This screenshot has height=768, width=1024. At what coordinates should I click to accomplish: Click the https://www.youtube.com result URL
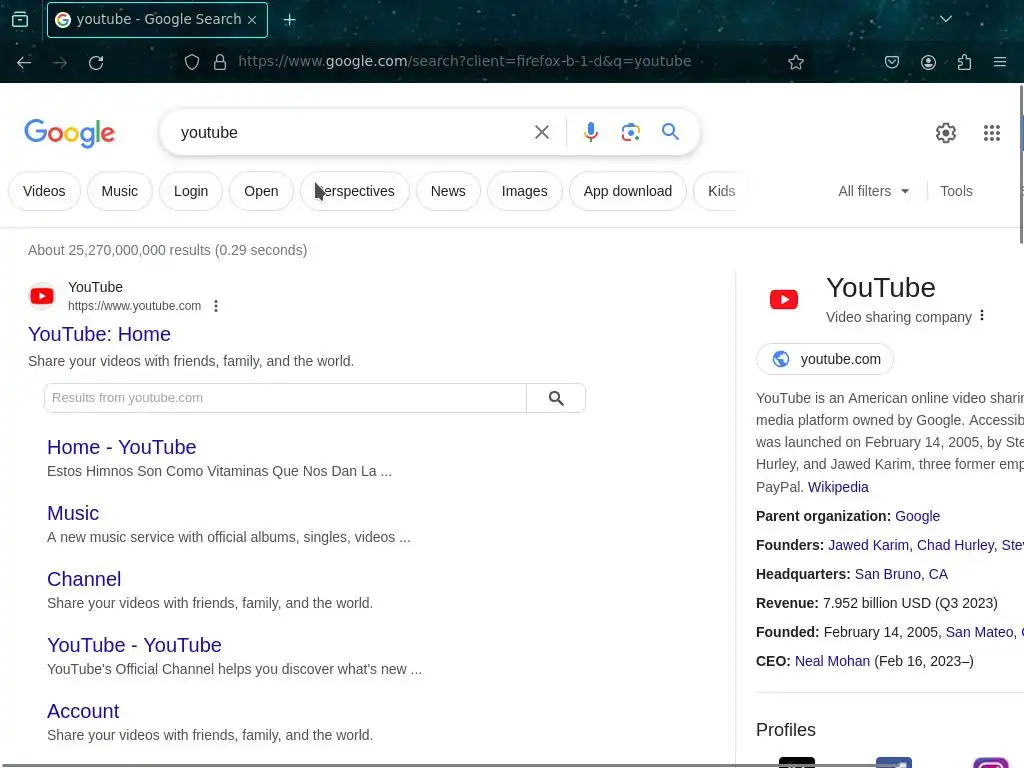[135, 306]
